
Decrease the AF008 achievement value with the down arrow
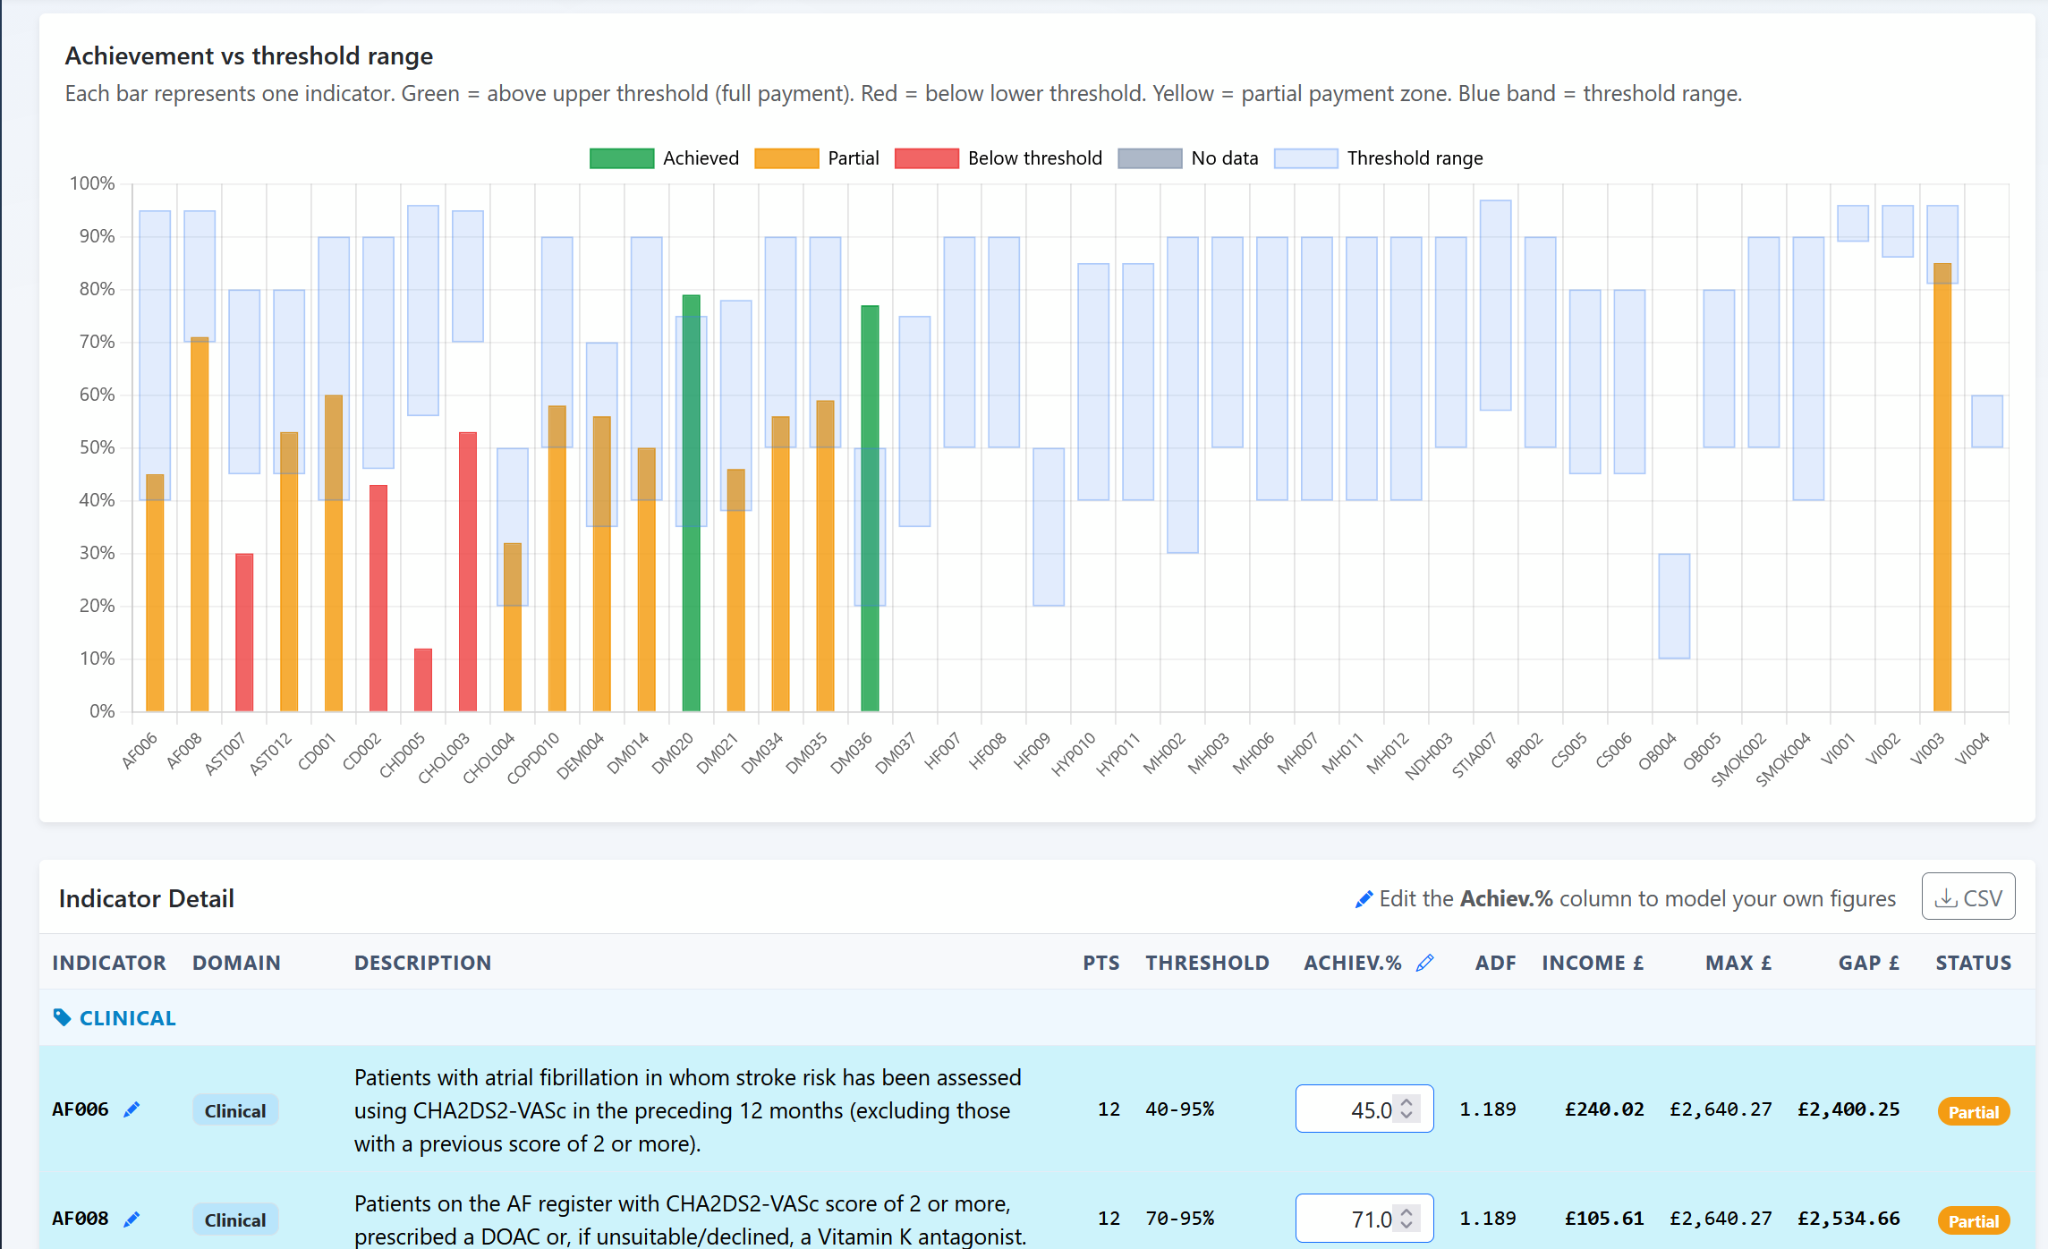click(x=1407, y=1225)
